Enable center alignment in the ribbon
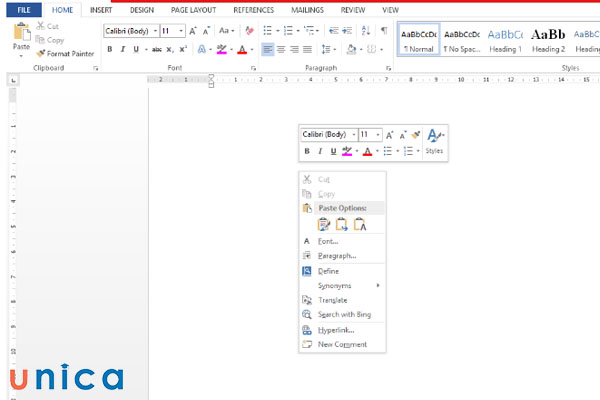 tap(281, 49)
